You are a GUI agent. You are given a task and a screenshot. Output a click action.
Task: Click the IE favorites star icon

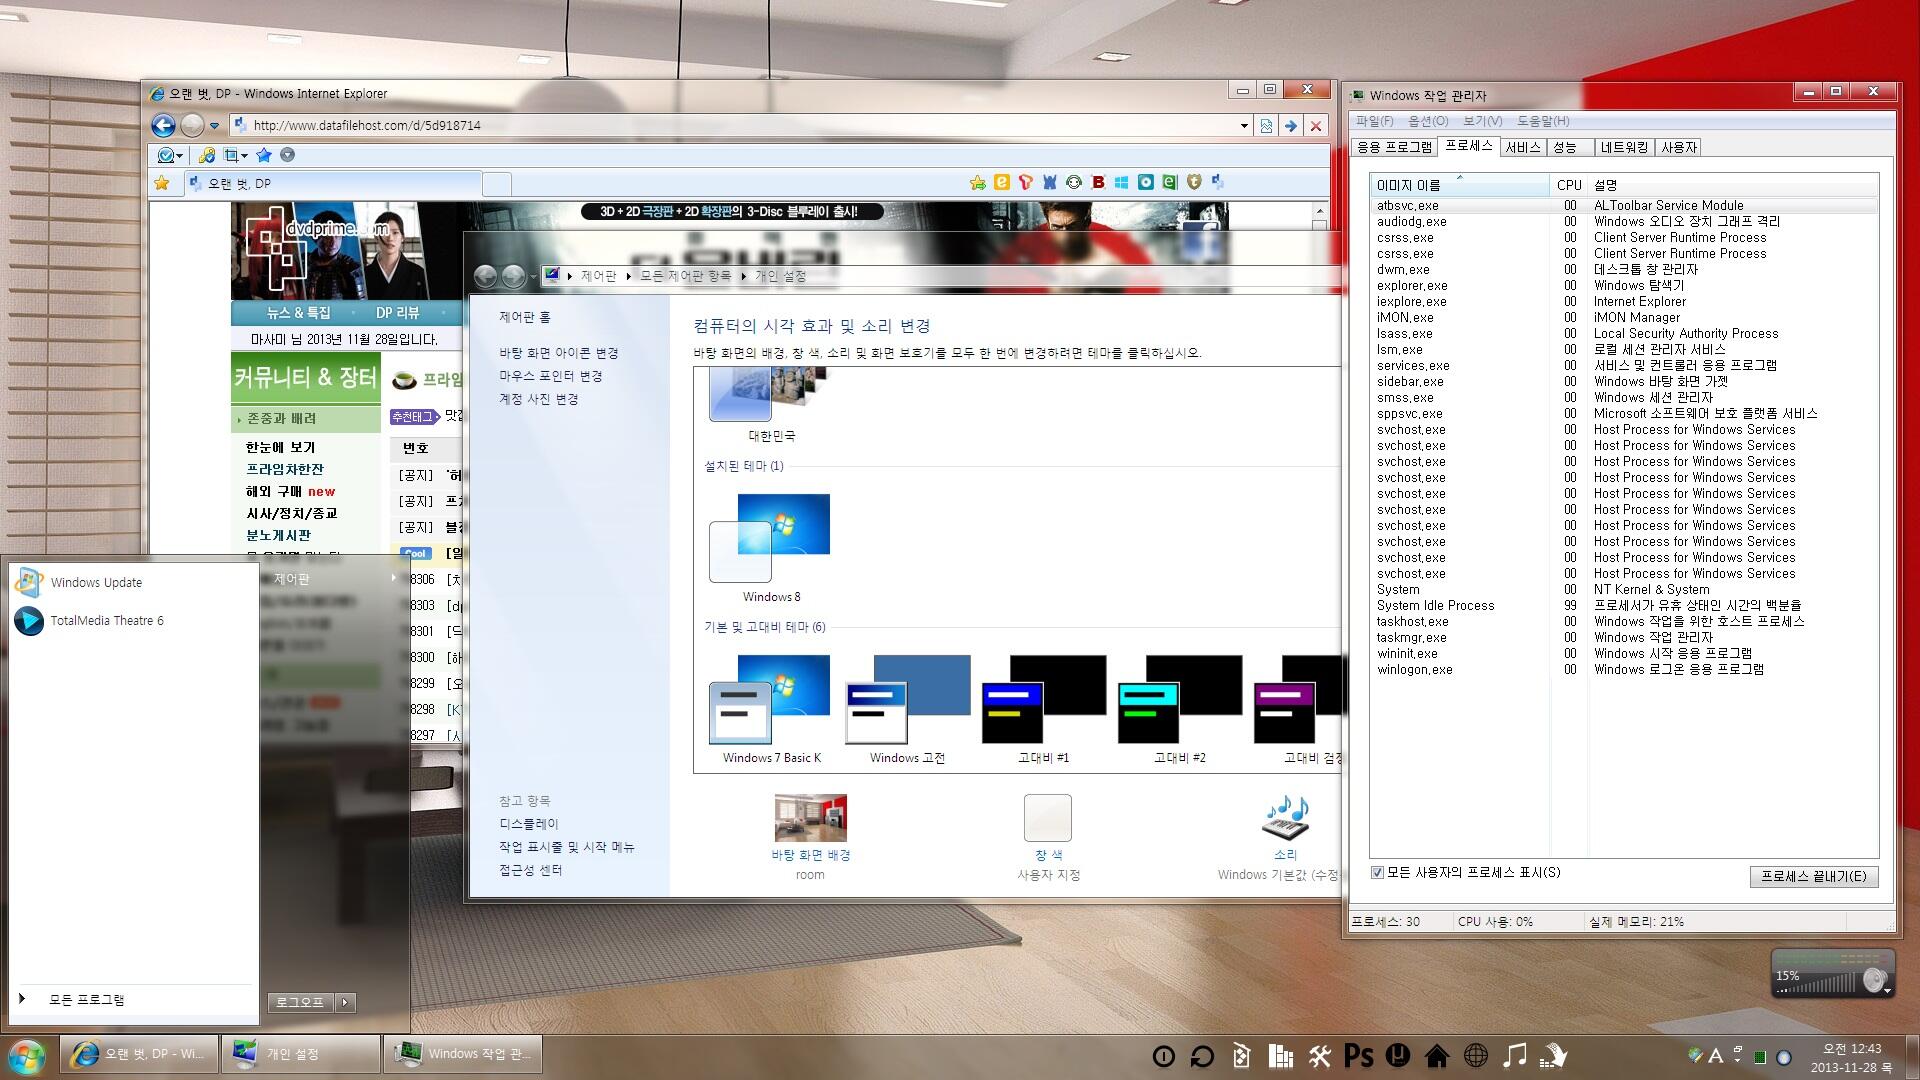point(162,183)
